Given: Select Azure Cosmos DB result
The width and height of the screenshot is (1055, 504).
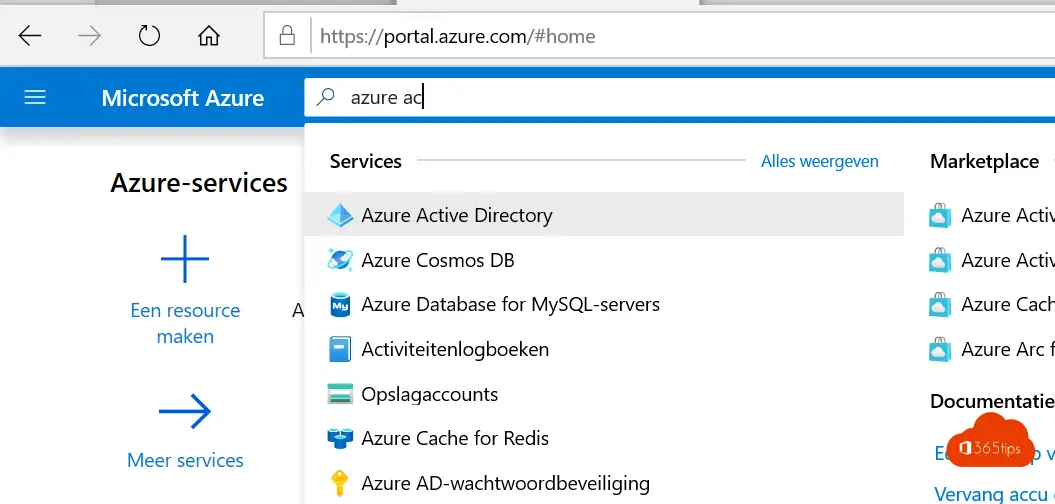Looking at the screenshot, I should 604,260.
